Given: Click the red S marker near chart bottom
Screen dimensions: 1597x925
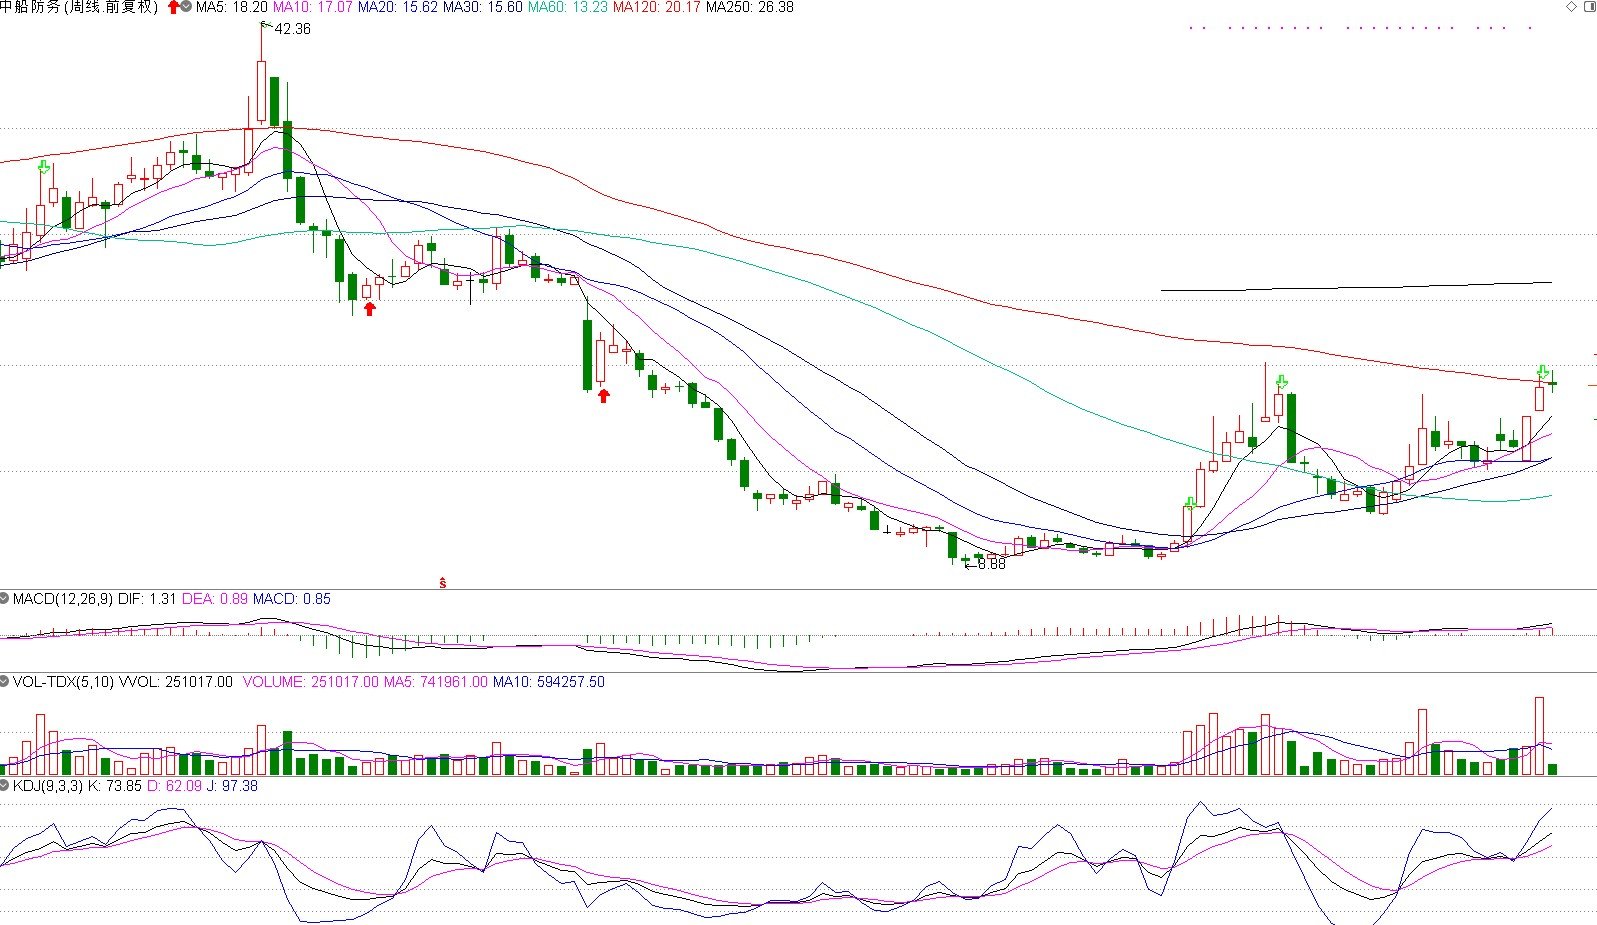Looking at the screenshot, I should (443, 582).
